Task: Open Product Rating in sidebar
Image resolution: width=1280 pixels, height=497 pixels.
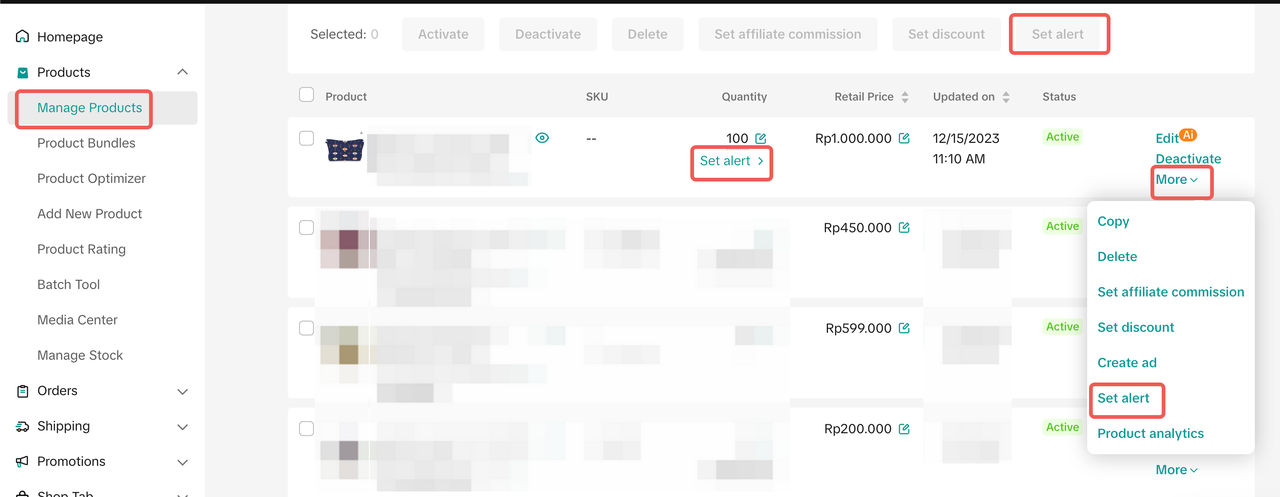Action: point(81,249)
